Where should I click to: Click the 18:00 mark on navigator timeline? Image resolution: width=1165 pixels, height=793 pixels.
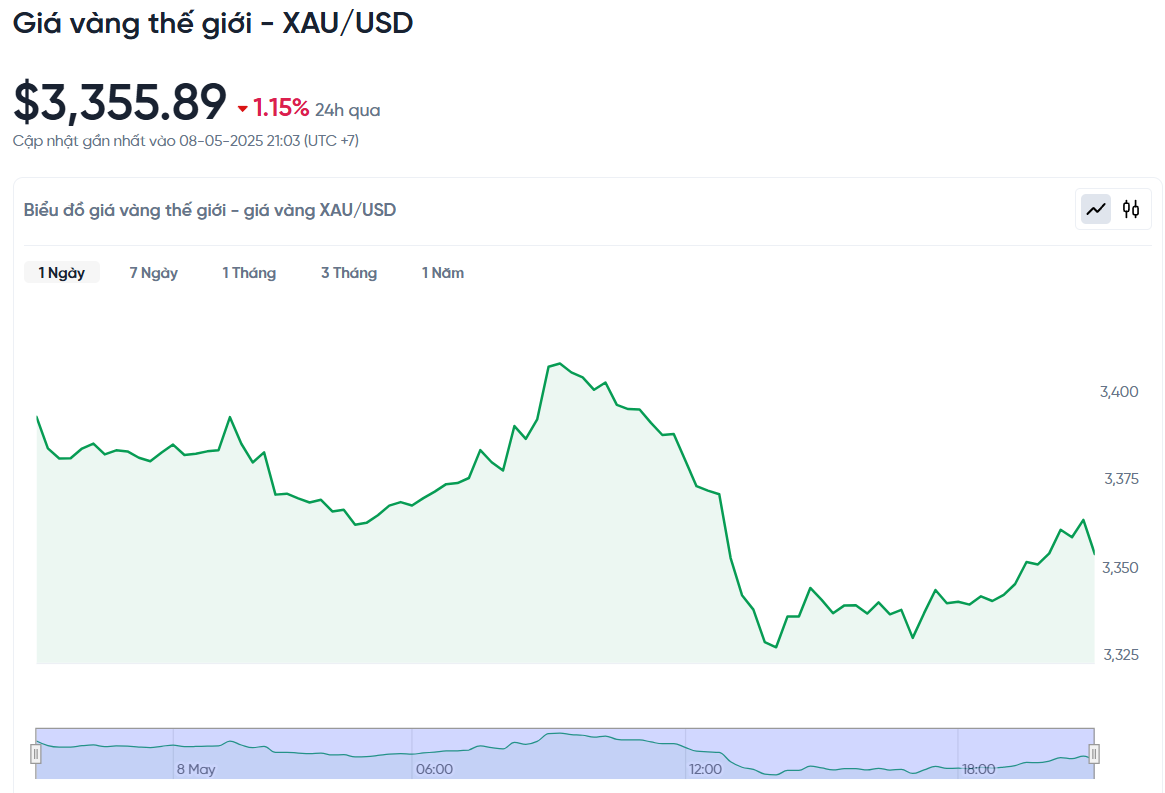[978, 769]
